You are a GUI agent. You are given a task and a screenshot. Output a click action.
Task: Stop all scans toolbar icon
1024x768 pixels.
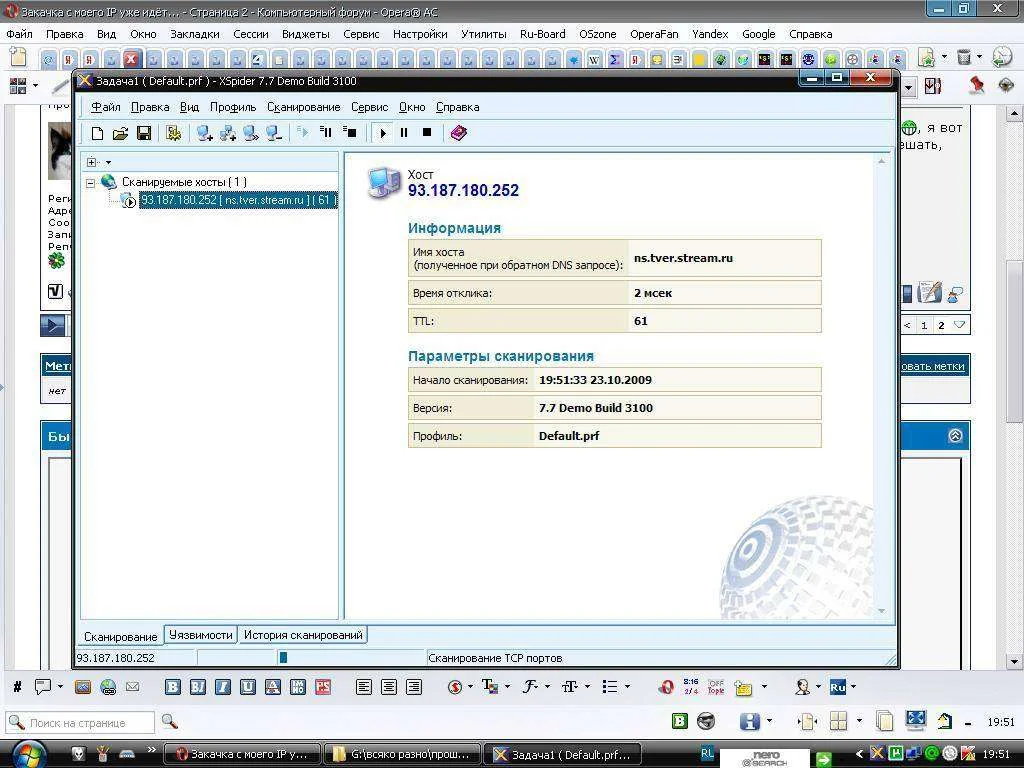coord(349,132)
